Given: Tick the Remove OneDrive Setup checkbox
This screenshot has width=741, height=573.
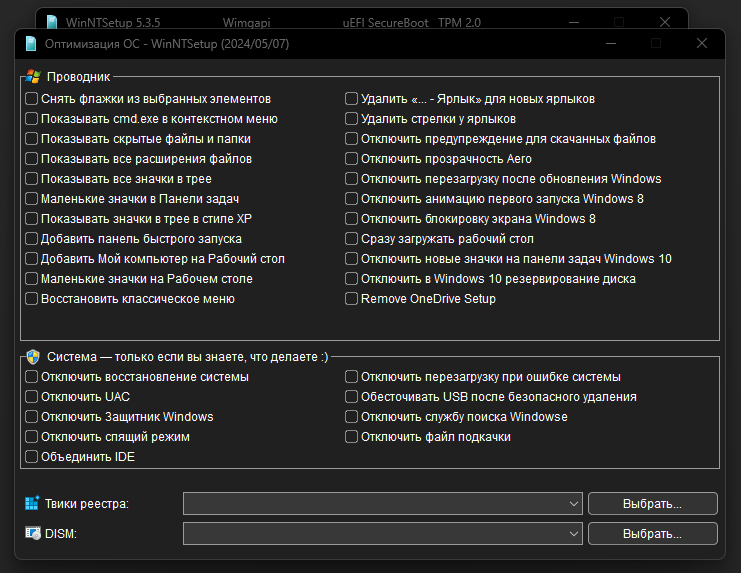Looking at the screenshot, I should [351, 299].
